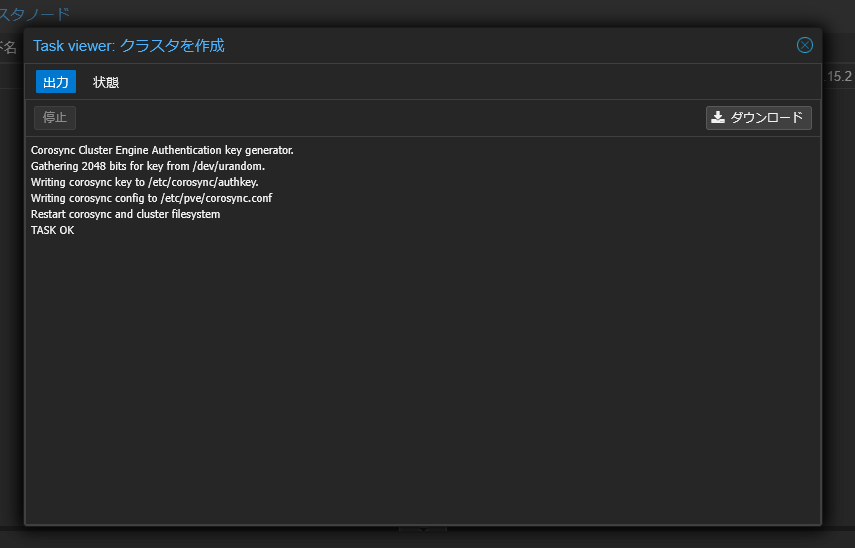Image resolution: width=855 pixels, height=548 pixels.
Task: Click the download arrow icon
Action: pyautogui.click(x=718, y=117)
